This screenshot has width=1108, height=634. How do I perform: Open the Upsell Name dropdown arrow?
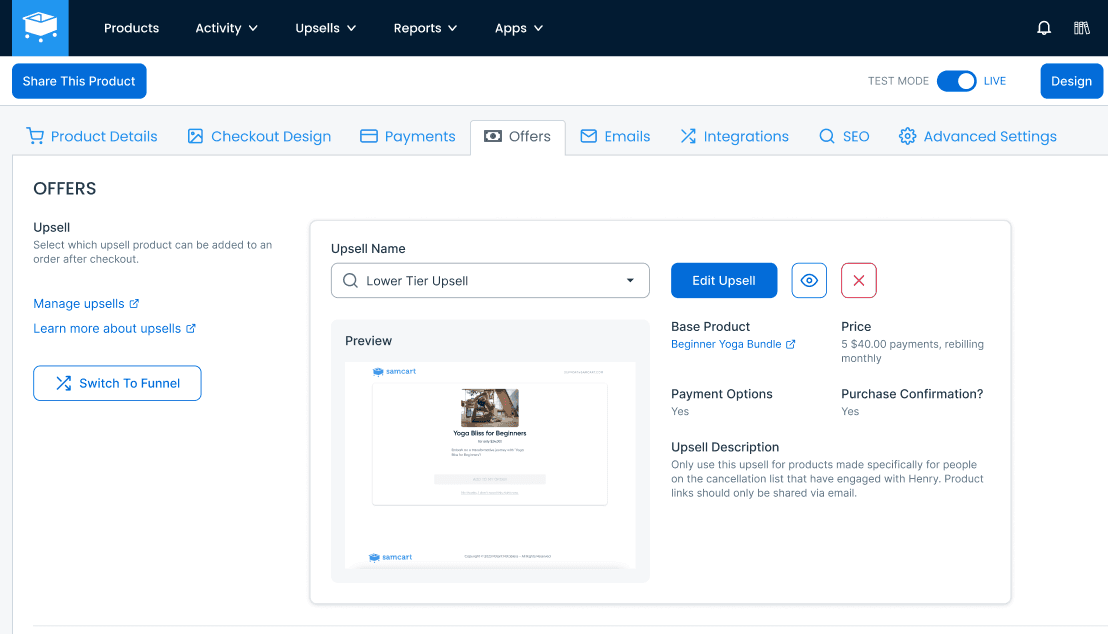click(x=630, y=281)
